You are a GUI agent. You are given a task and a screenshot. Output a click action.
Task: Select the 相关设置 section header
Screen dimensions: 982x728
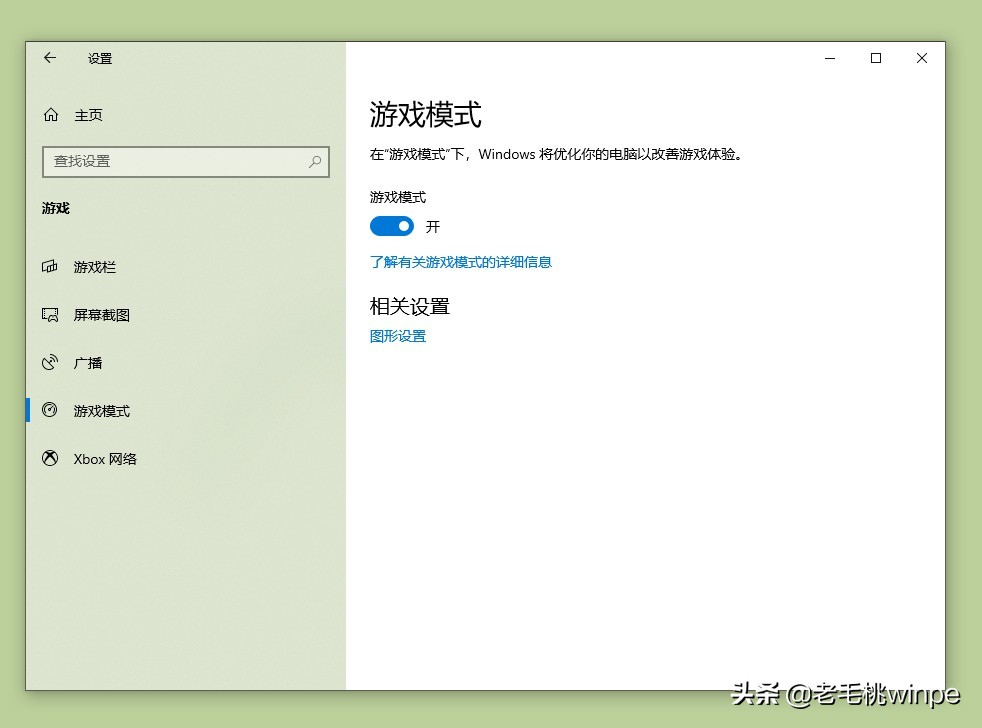pos(410,306)
